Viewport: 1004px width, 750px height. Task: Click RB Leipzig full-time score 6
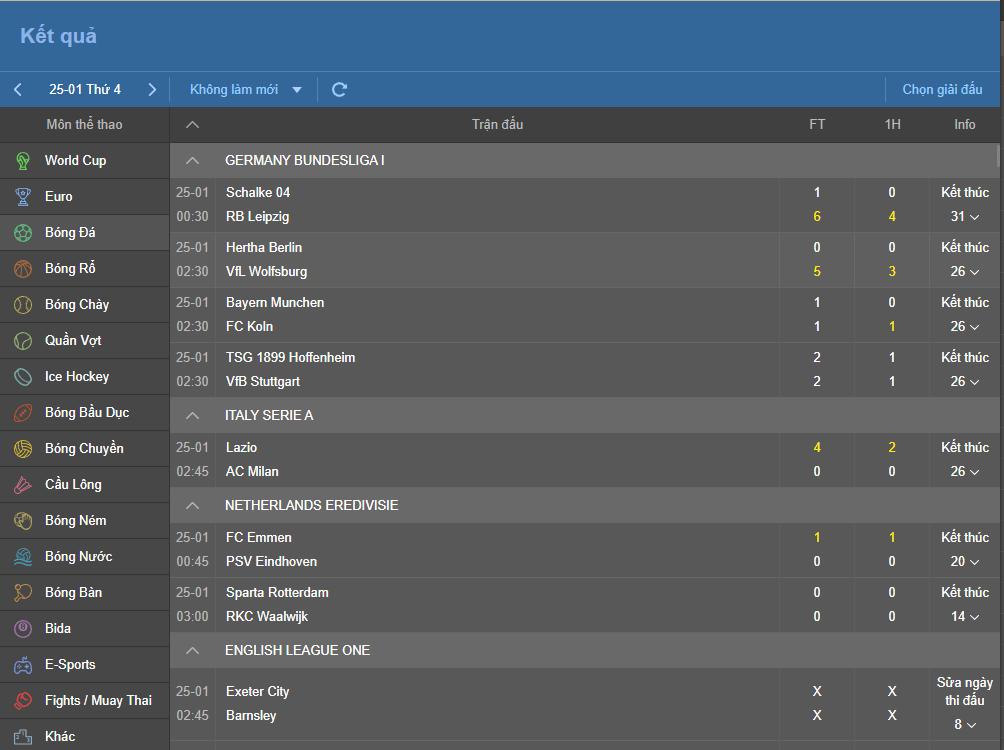[x=817, y=216]
